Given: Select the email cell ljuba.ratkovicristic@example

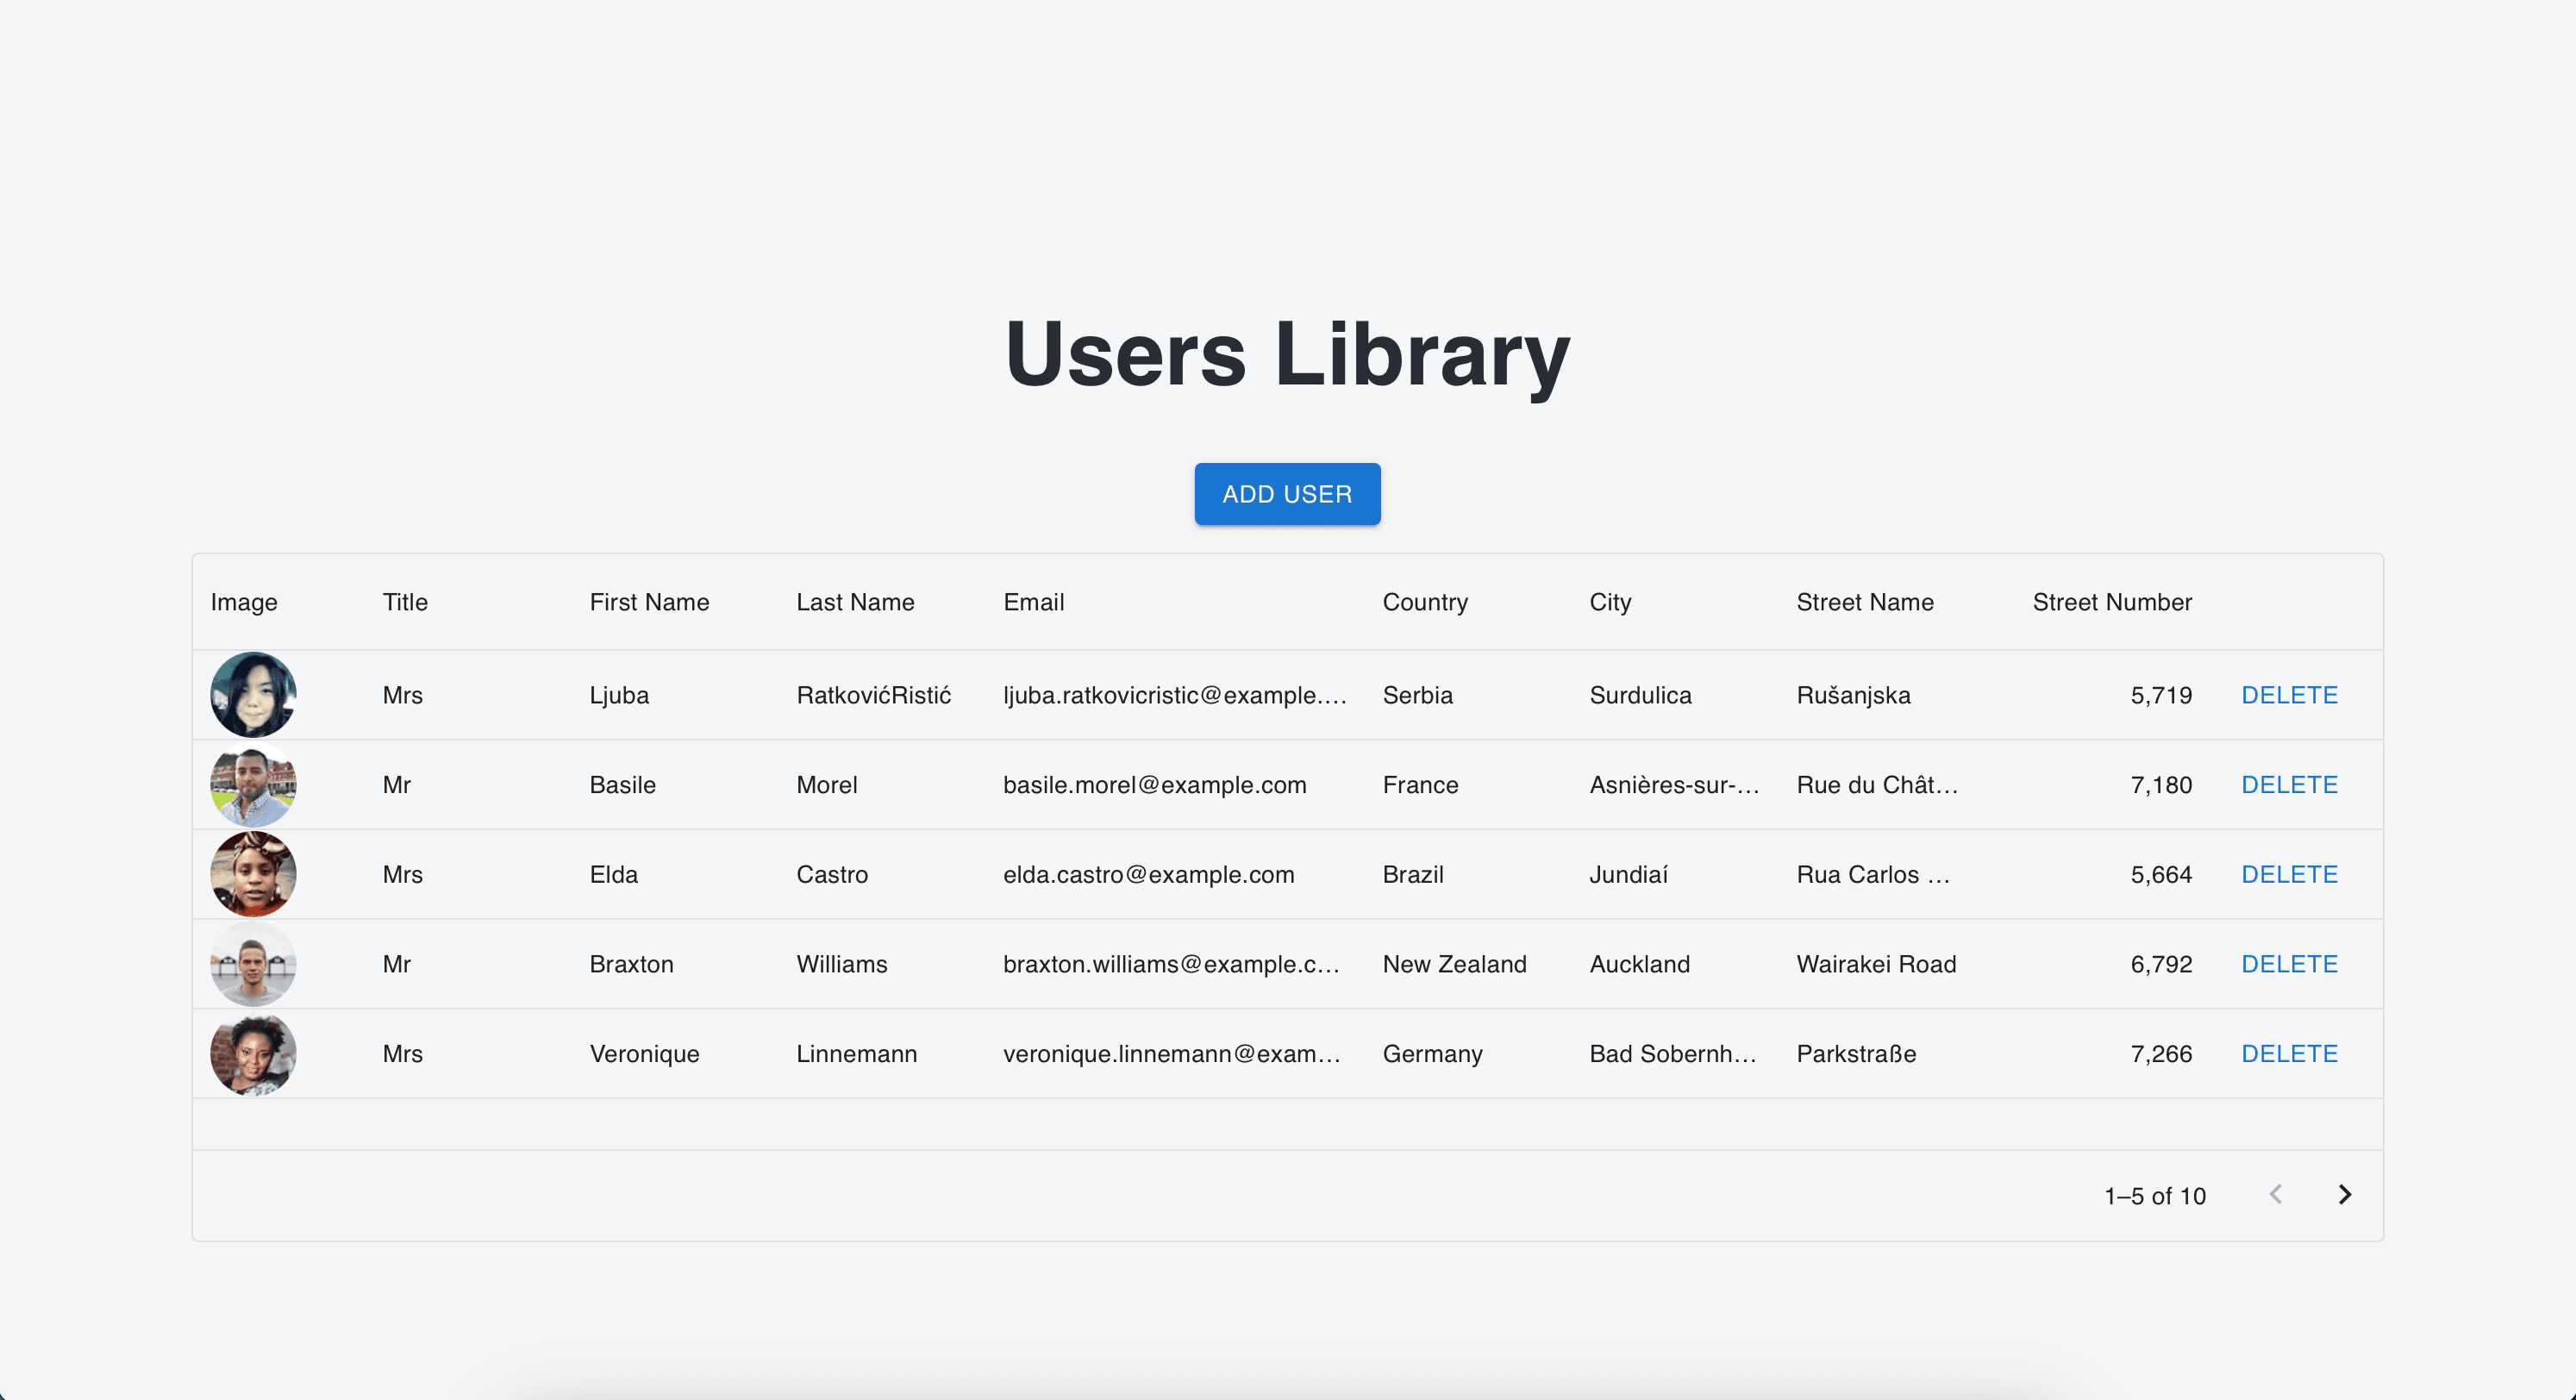Looking at the screenshot, I should [x=1175, y=695].
